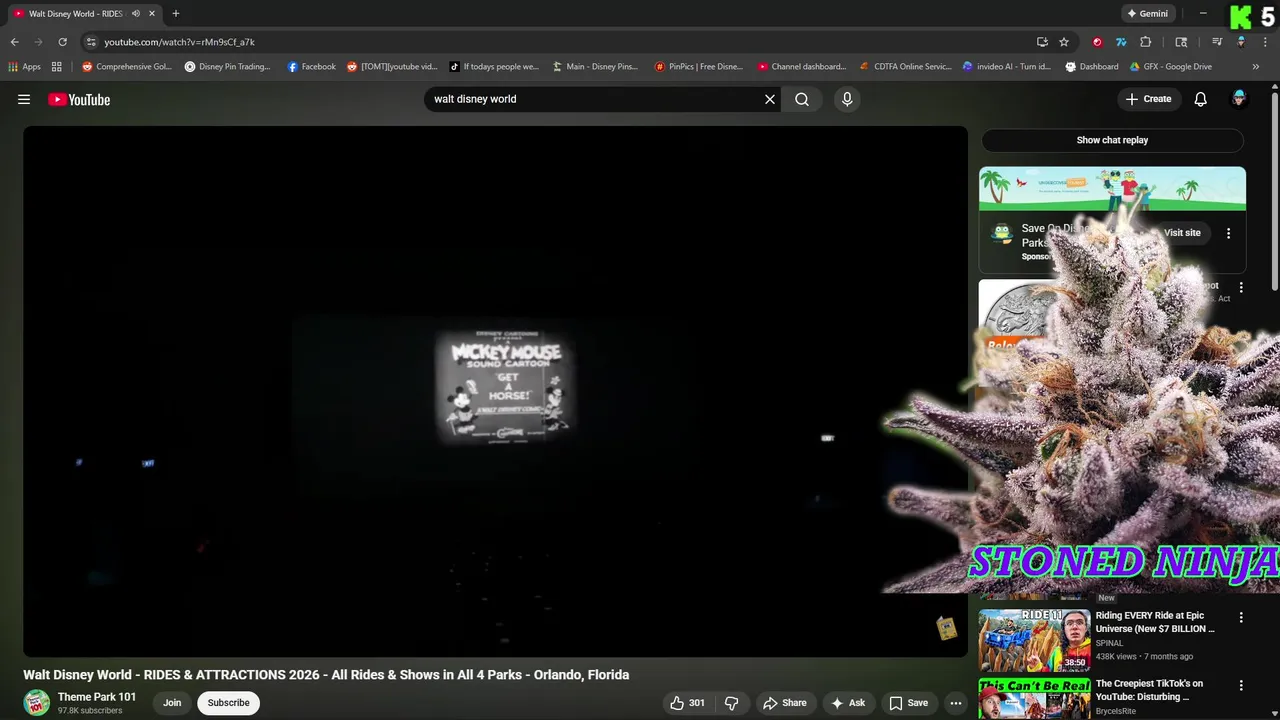Open options for Epic Universe video
The height and width of the screenshot is (720, 1280).
(1241, 618)
